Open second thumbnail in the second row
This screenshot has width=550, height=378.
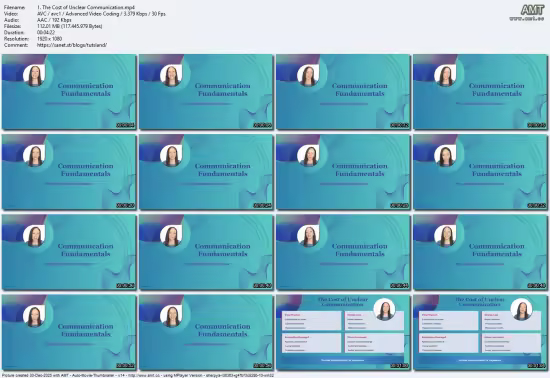pyautogui.click(x=206, y=172)
